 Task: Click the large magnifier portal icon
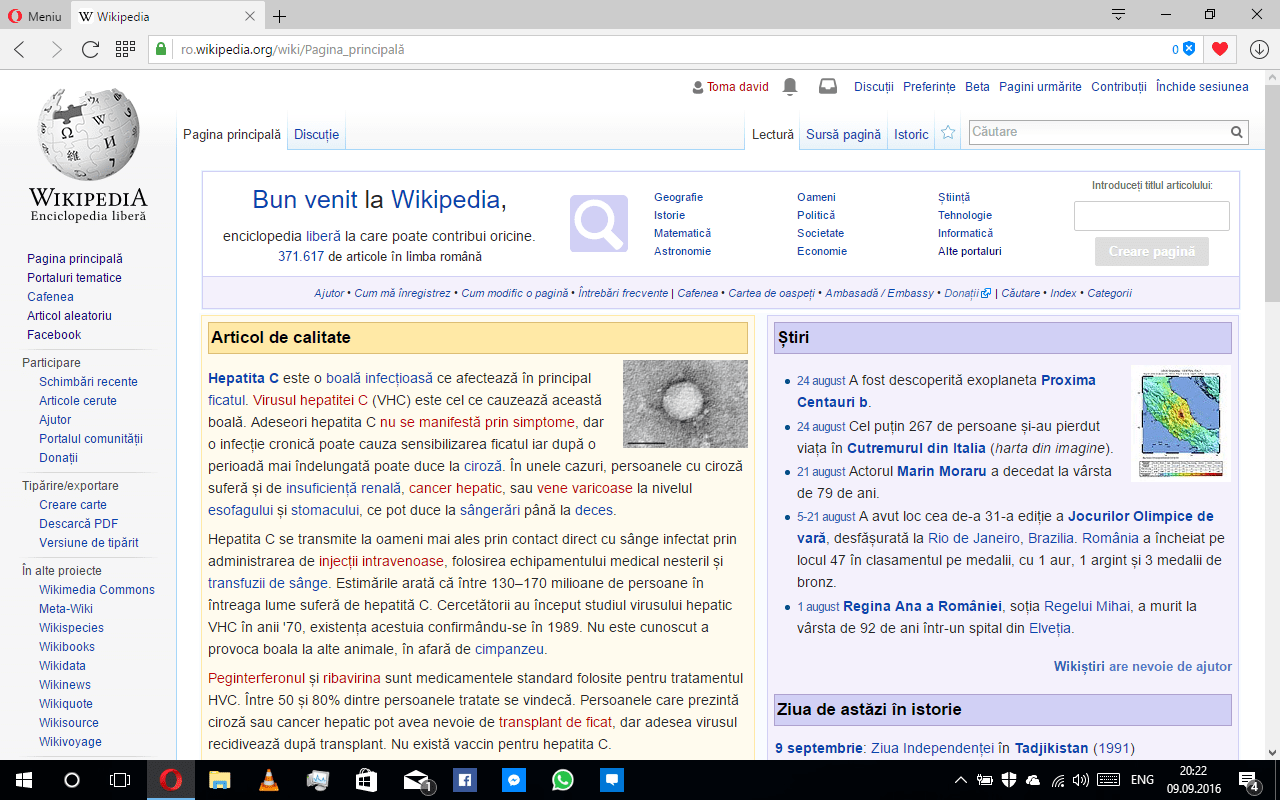pos(598,224)
